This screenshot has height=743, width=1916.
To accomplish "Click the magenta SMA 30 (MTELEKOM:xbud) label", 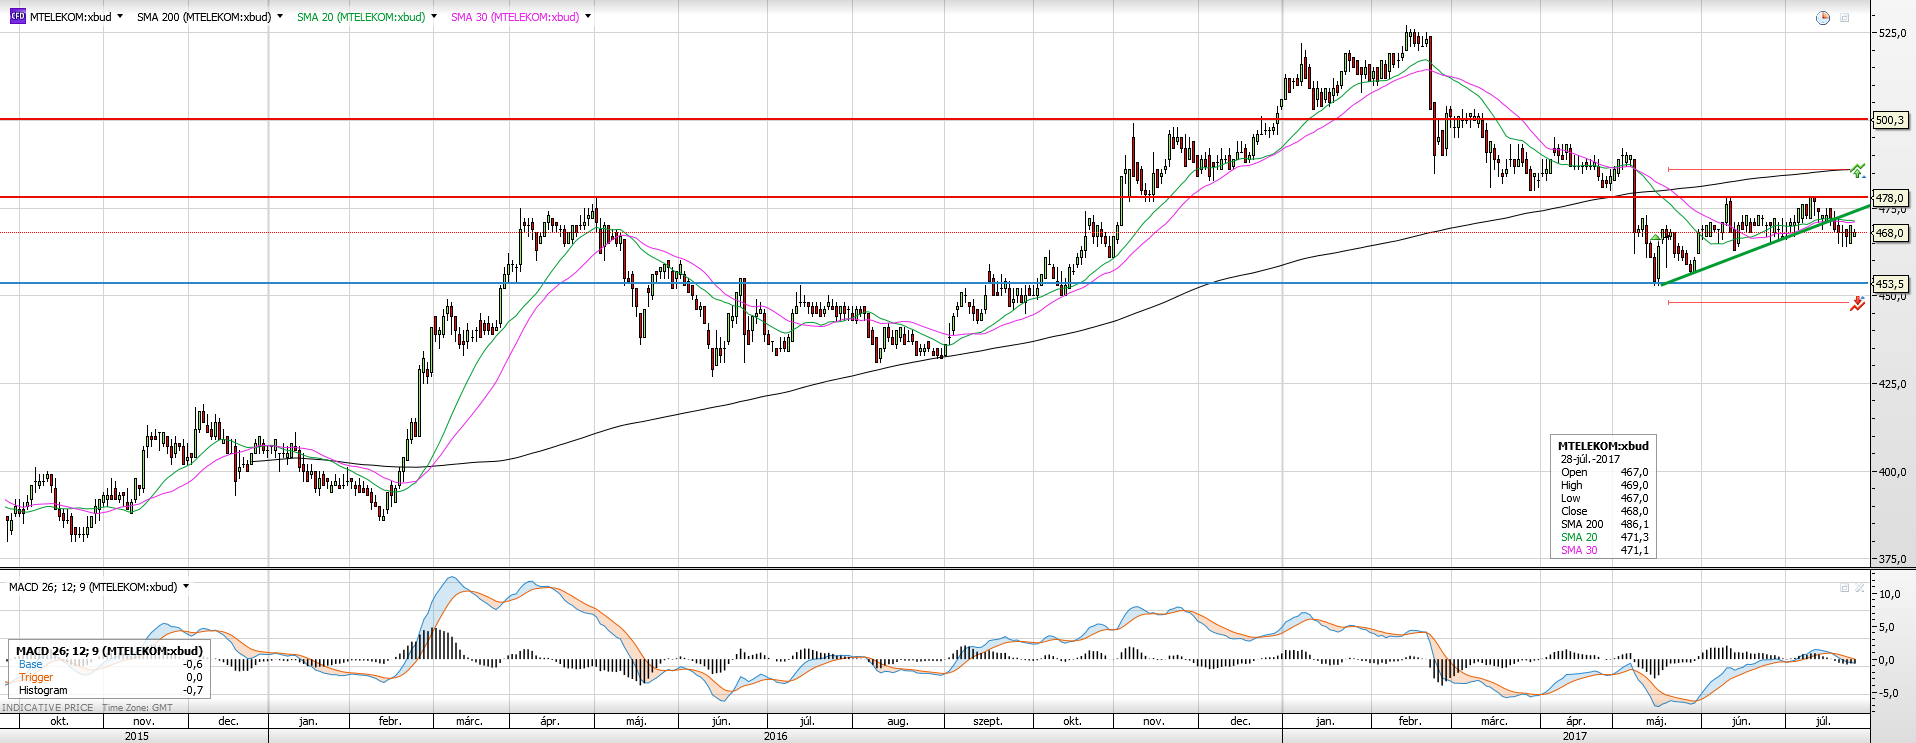I will tap(515, 17).
